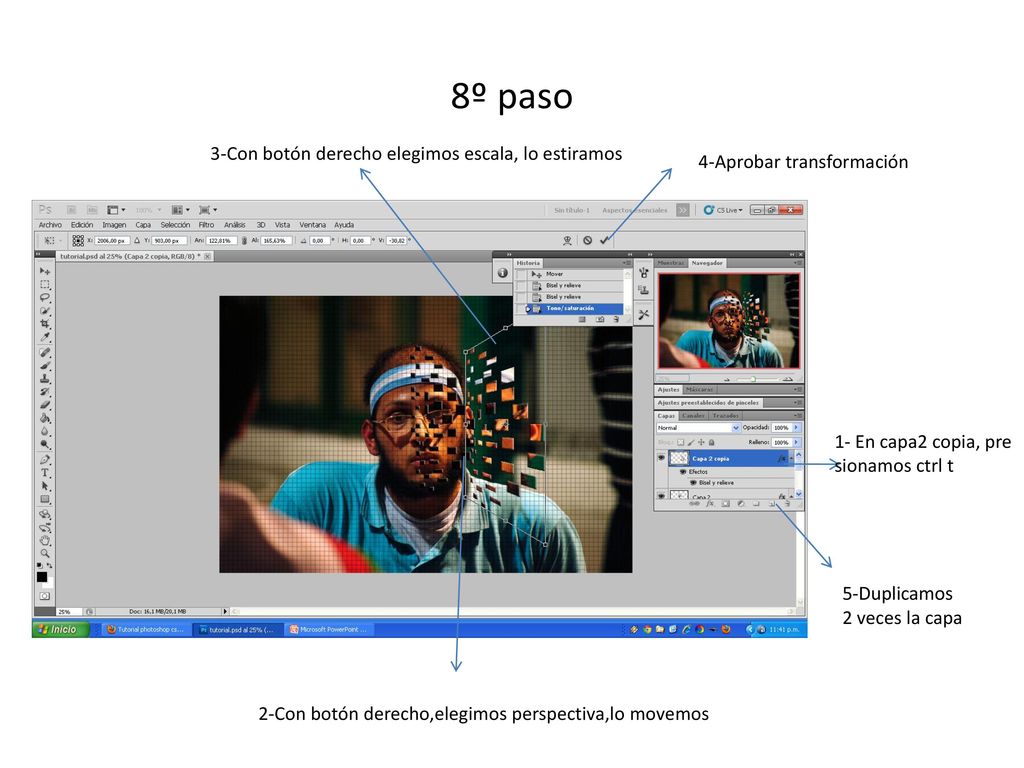Click the create new layer icon

[x=772, y=504]
